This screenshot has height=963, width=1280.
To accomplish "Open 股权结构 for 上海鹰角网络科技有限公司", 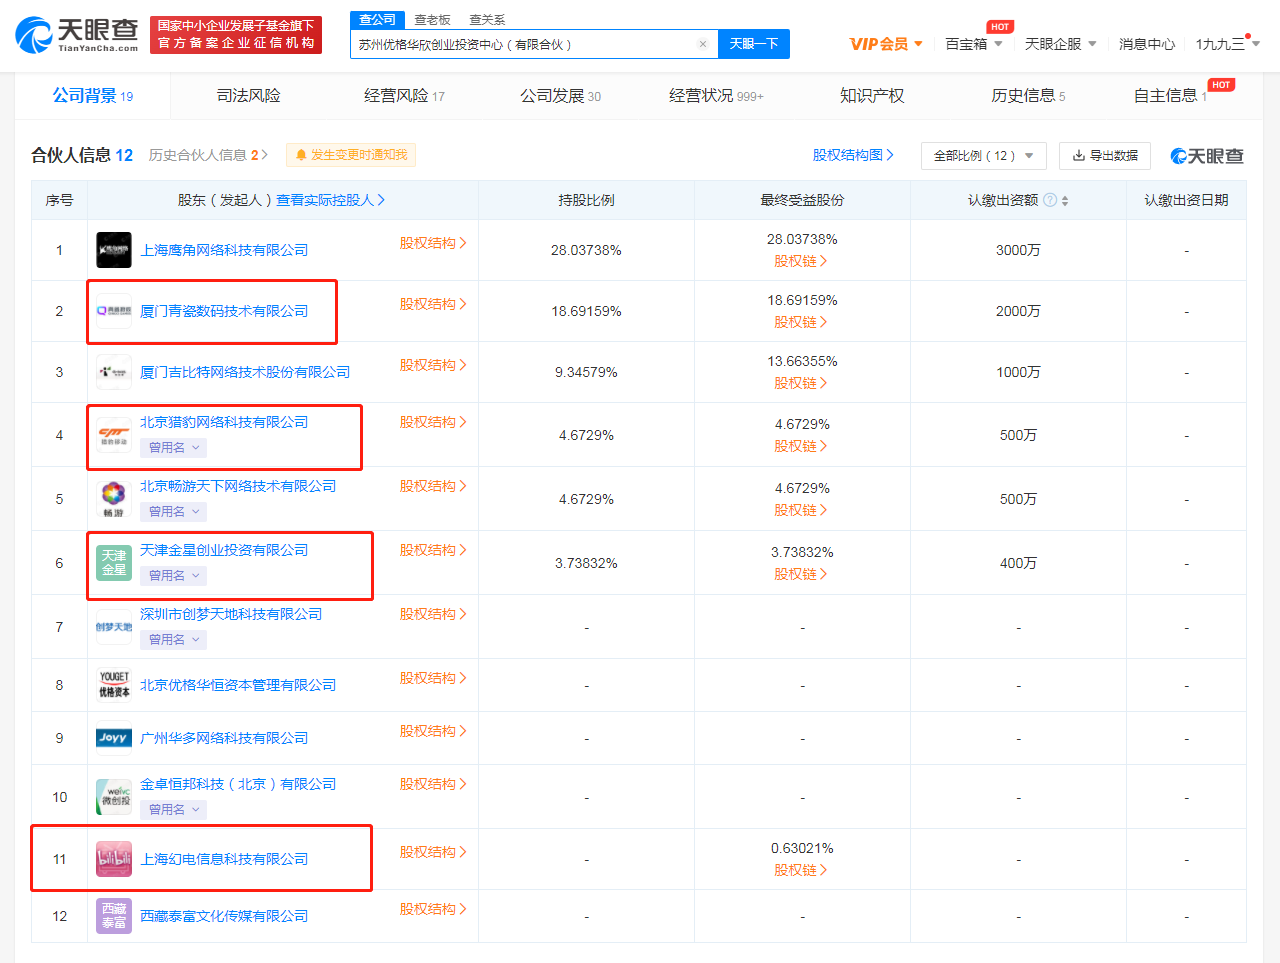I will [433, 243].
